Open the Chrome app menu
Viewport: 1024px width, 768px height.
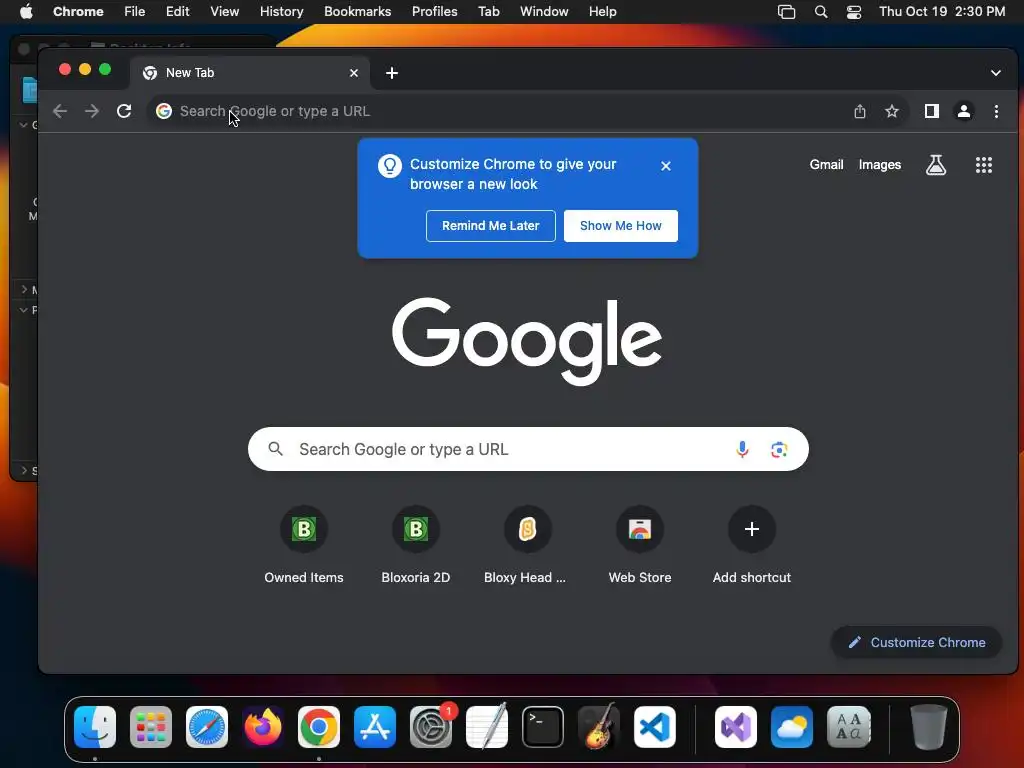78,12
